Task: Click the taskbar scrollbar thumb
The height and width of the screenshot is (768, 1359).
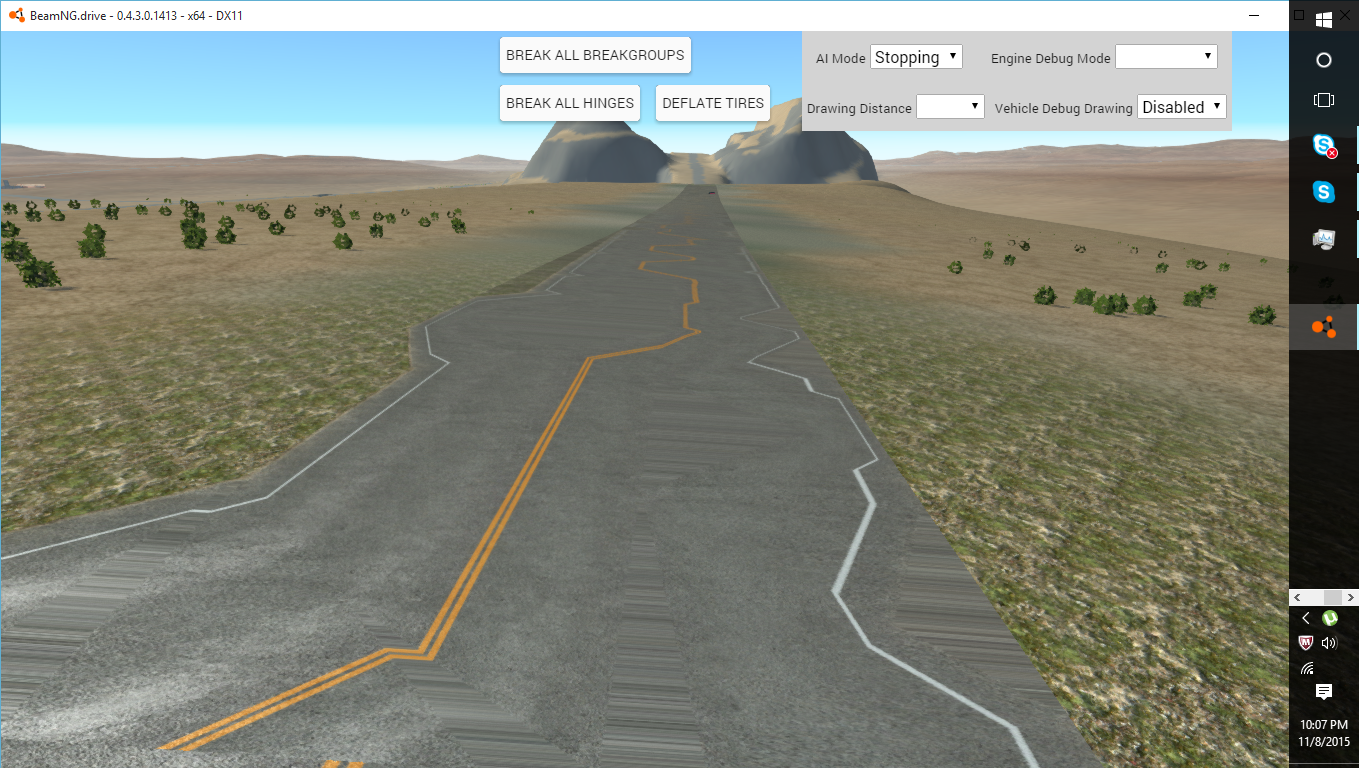Action: click(1331, 597)
